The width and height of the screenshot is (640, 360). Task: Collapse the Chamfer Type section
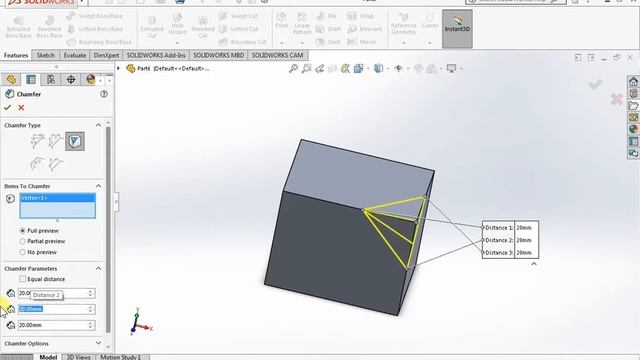[x=98, y=125]
